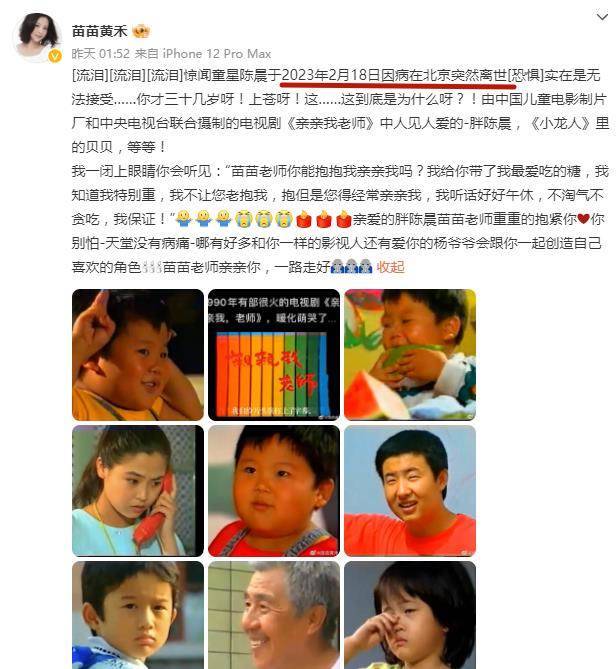This screenshot has height=669, width=616.
Task: Open photo of boy saluting
Action: (x=138, y=355)
